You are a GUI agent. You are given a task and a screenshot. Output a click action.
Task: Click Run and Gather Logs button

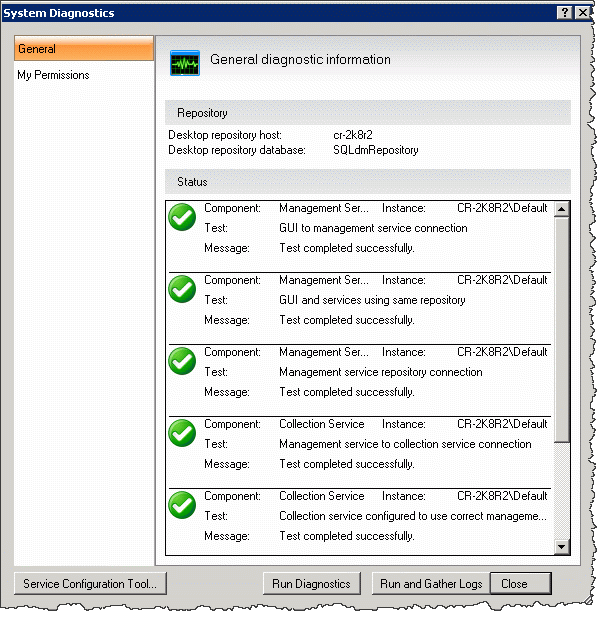[x=431, y=584]
